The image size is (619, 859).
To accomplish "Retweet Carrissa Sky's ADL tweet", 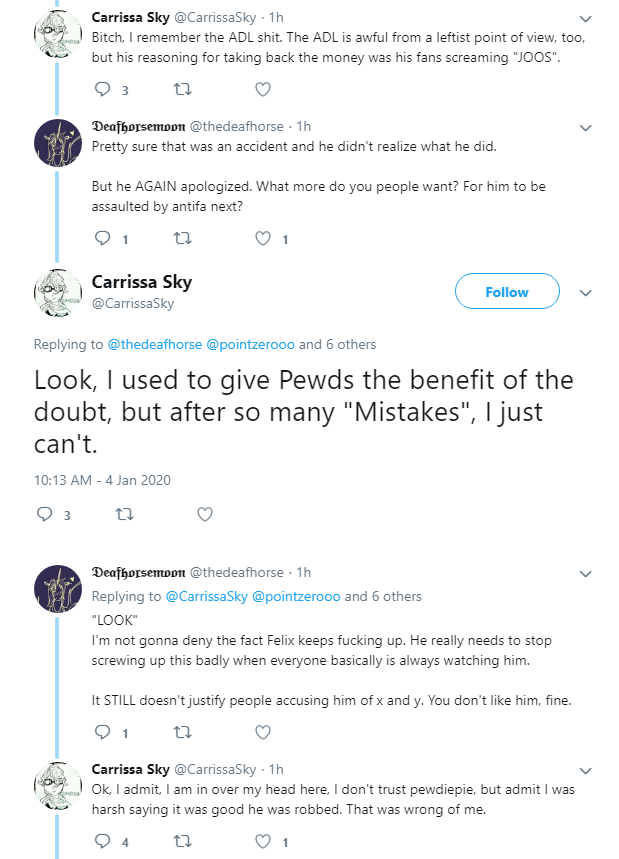I will pos(182,89).
